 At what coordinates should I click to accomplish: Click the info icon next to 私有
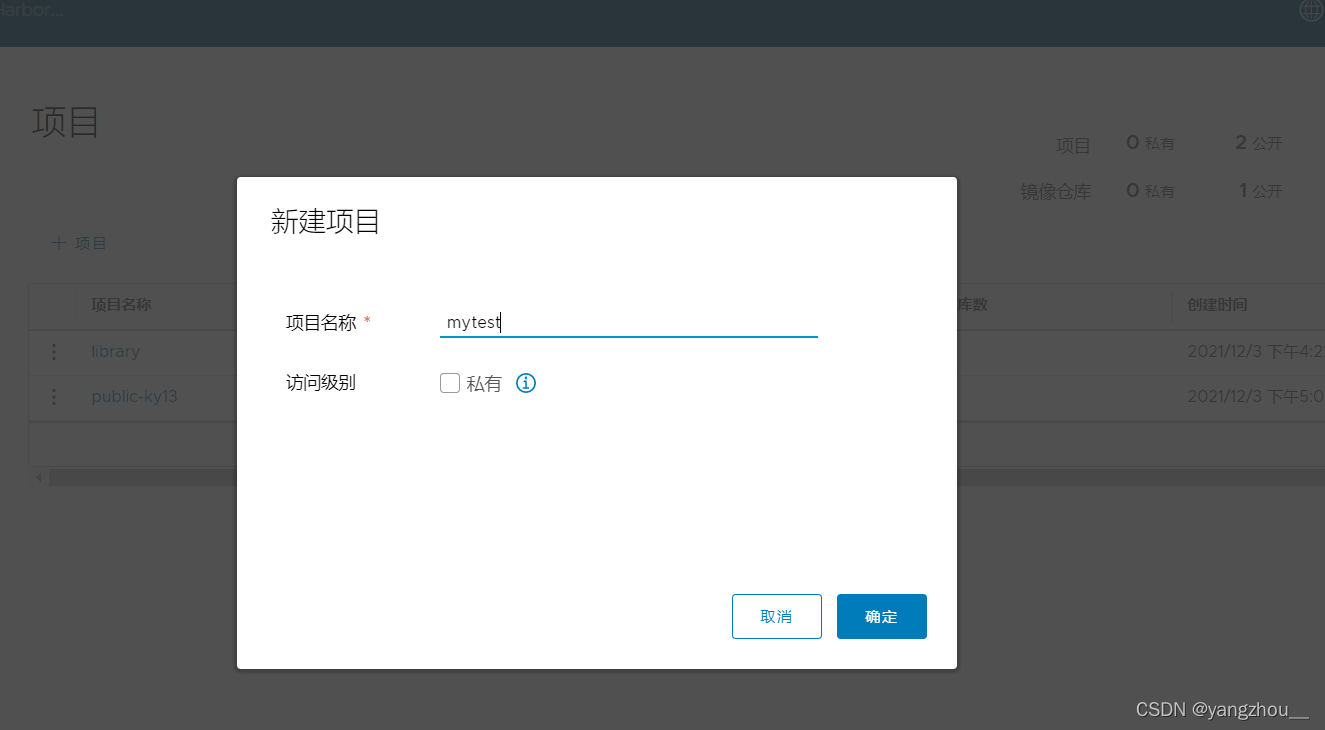(526, 383)
